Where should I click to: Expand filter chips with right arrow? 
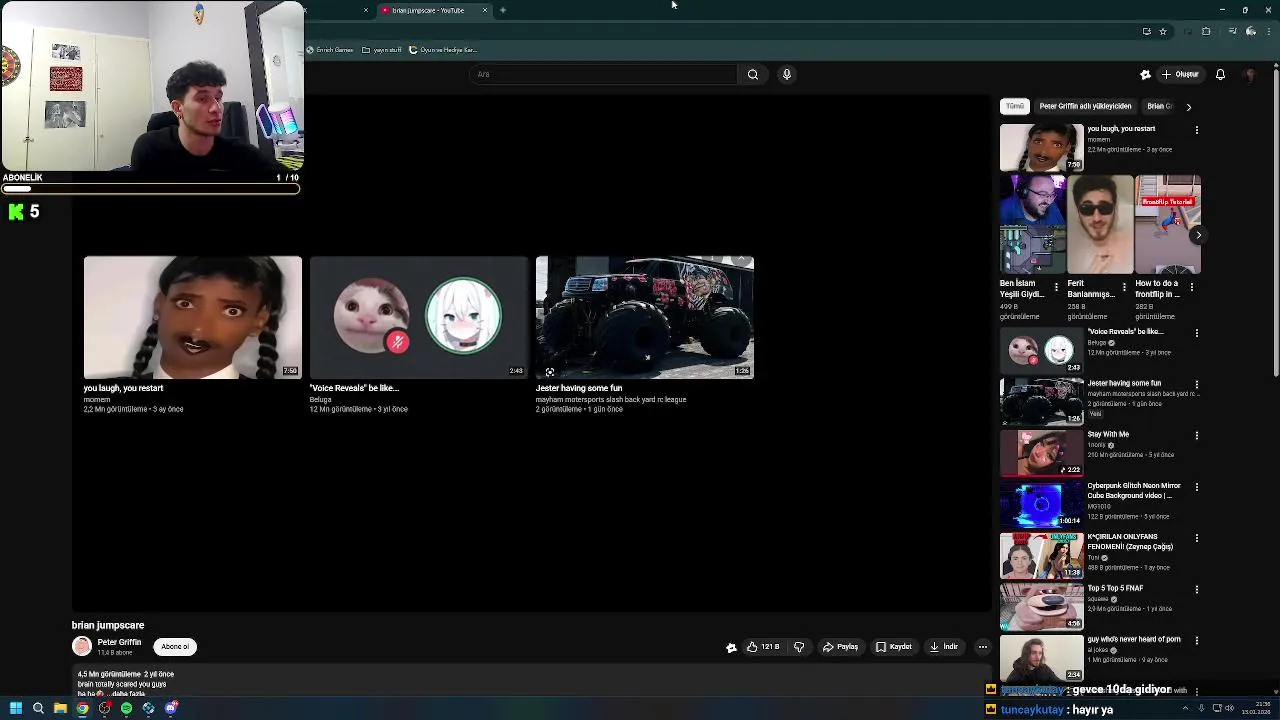pyautogui.click(x=1188, y=106)
